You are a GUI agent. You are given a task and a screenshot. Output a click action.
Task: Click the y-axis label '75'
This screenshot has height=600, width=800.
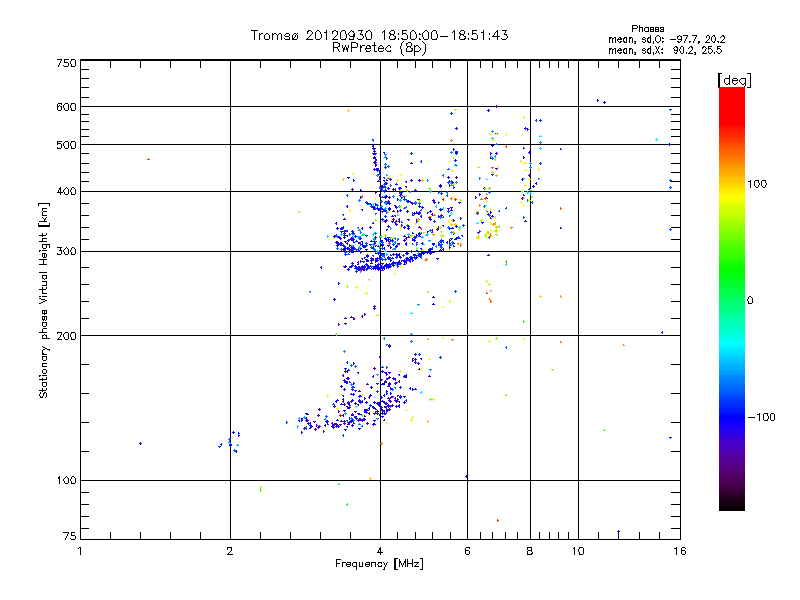click(x=70, y=536)
